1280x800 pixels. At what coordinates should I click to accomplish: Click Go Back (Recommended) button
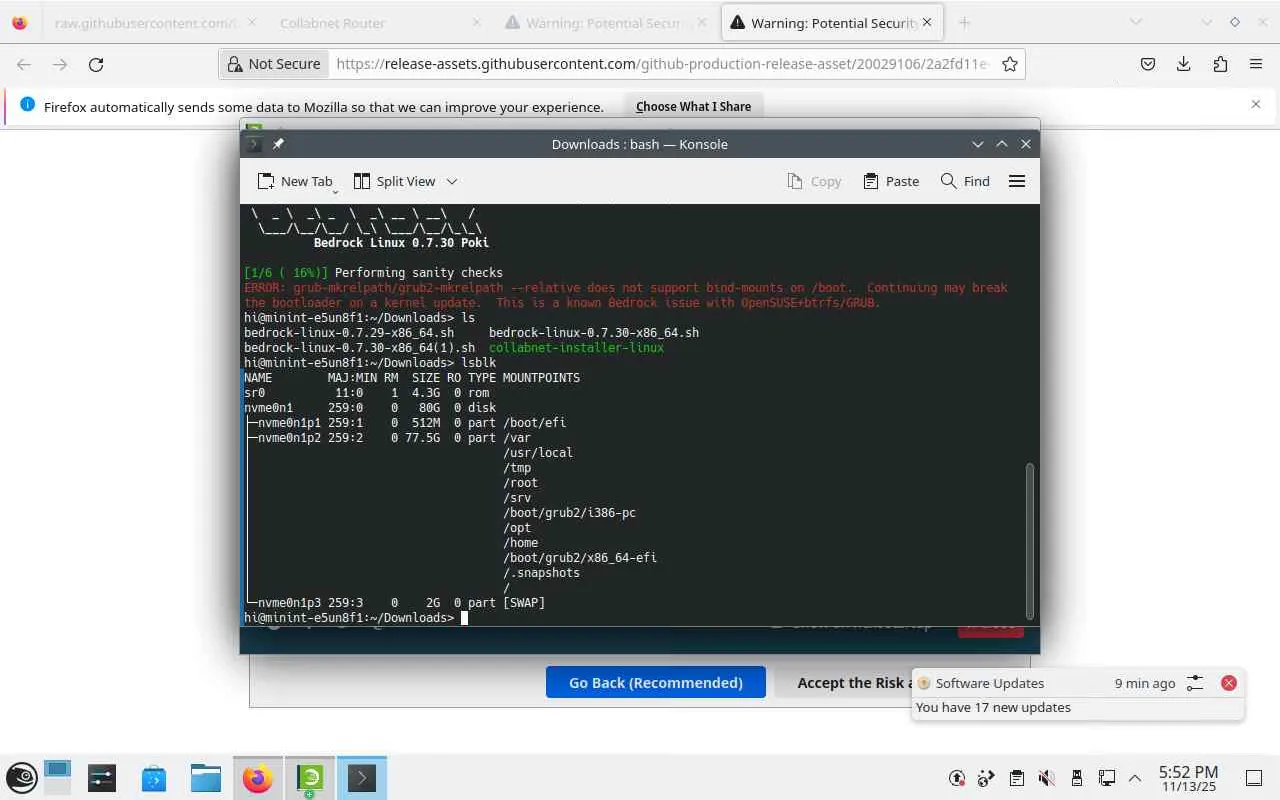(x=656, y=683)
